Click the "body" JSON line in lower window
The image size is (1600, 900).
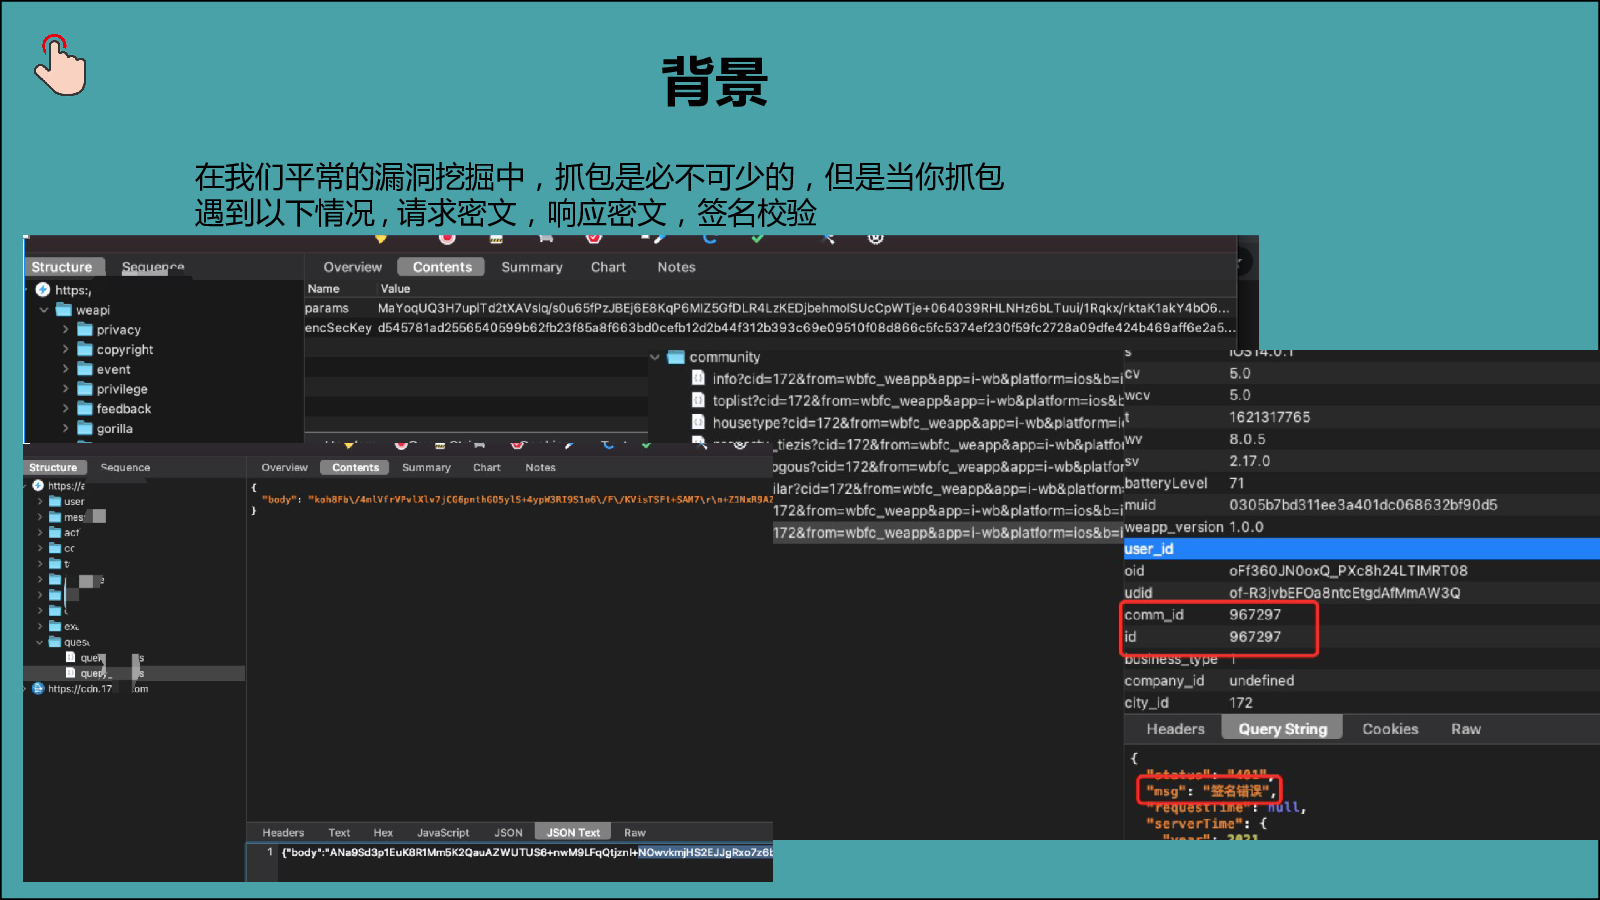pos(517,499)
